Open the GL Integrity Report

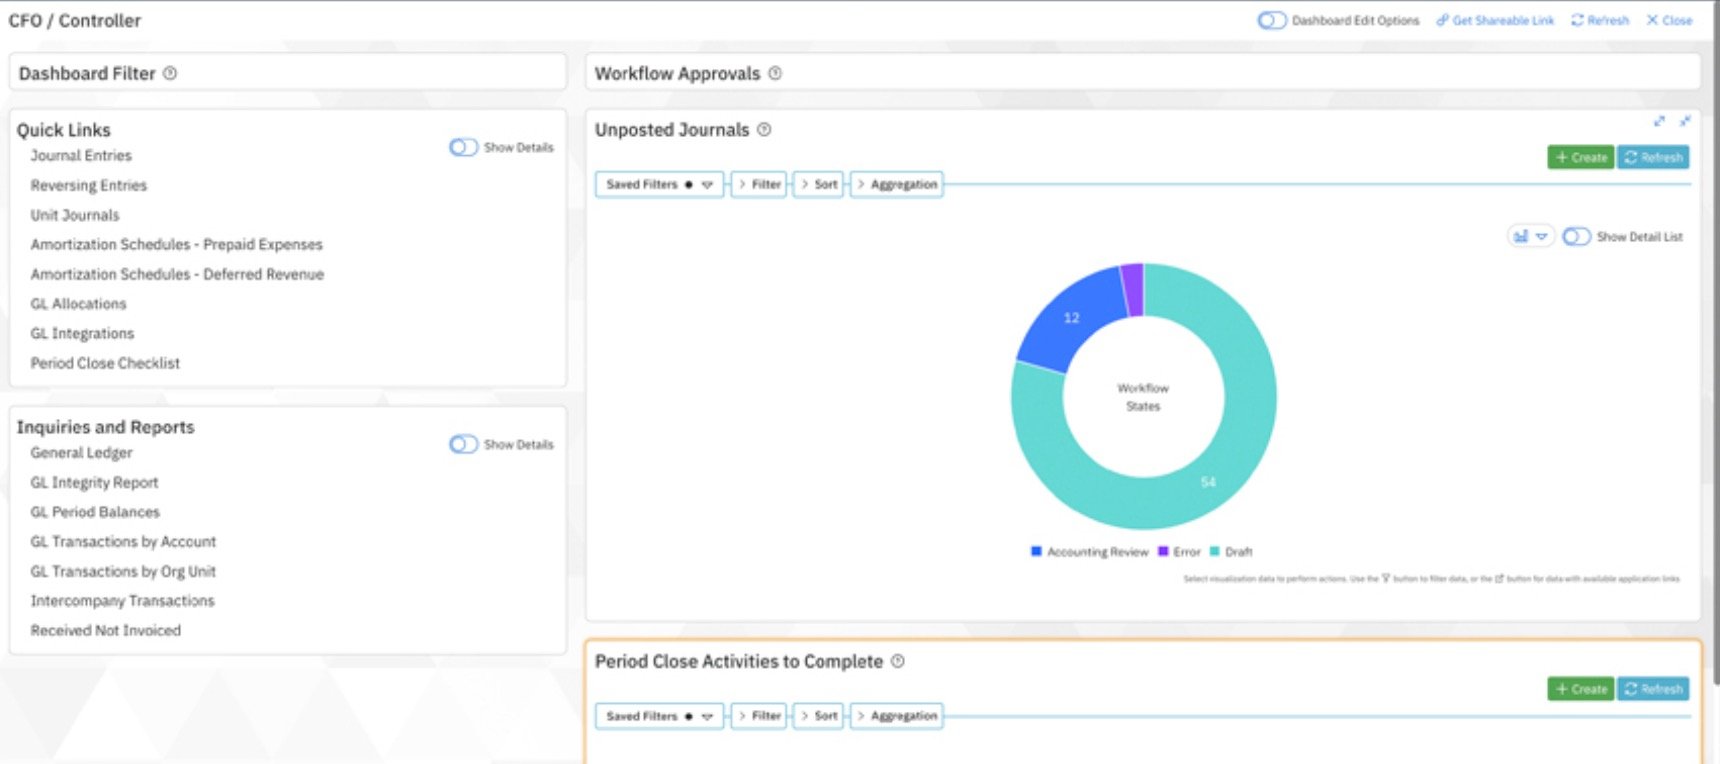click(94, 482)
